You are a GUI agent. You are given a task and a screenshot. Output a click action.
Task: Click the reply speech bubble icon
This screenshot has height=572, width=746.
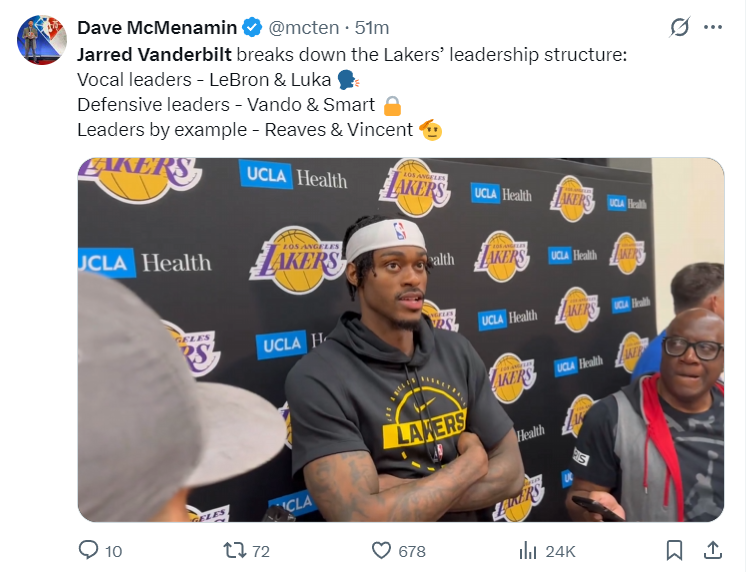point(88,550)
